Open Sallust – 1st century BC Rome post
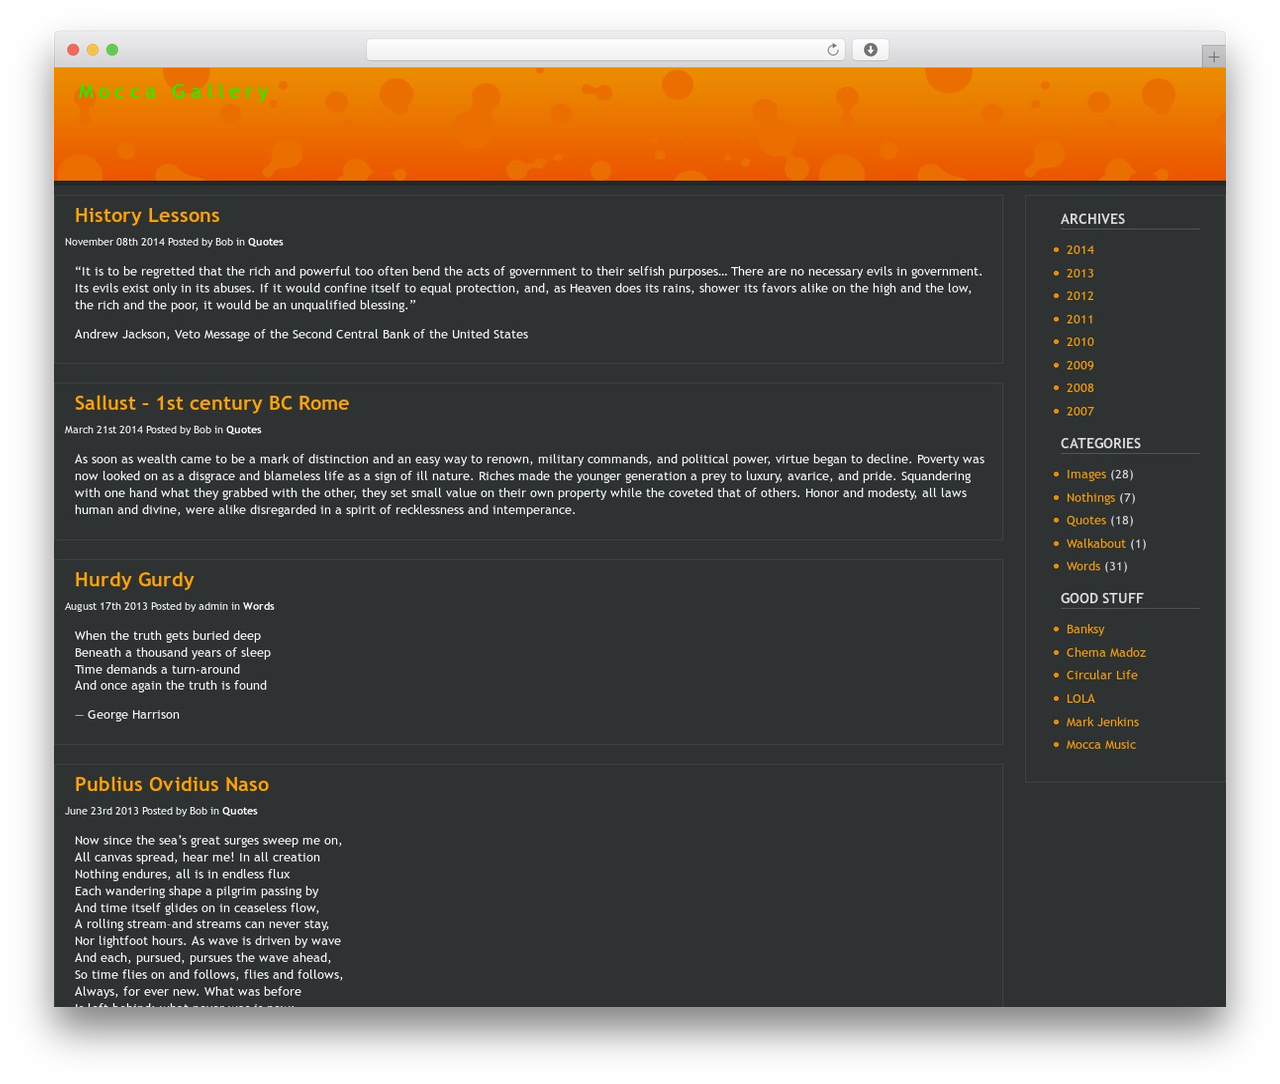Viewport: 1280px width, 1084px height. click(x=211, y=403)
